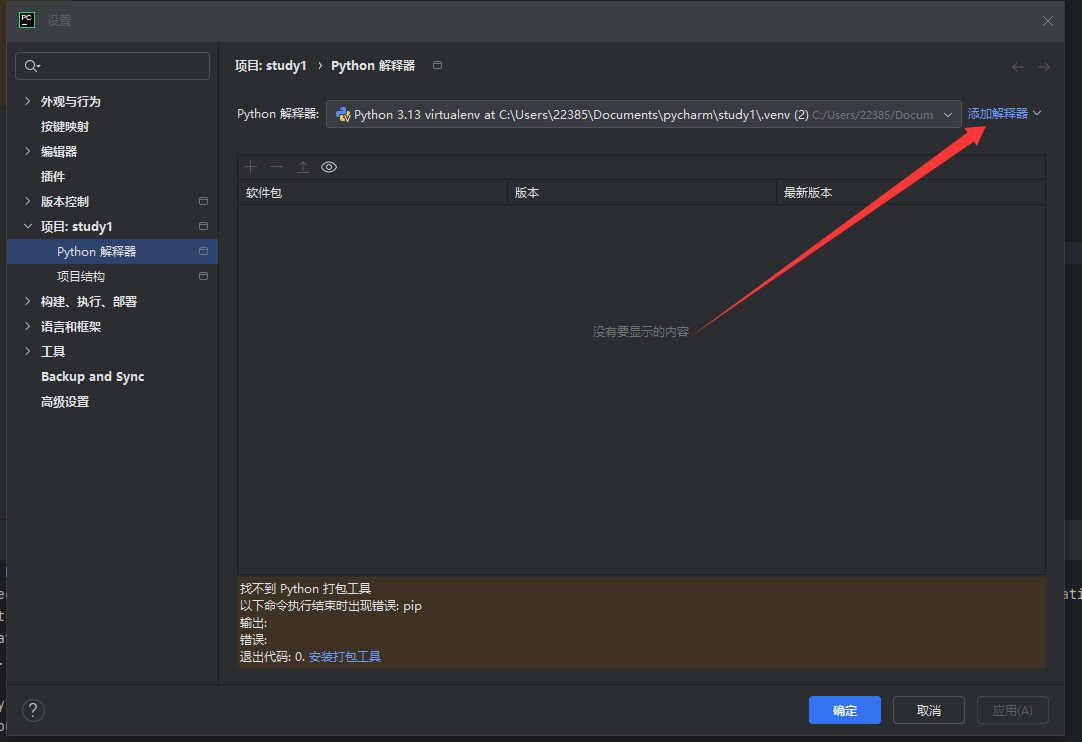Click the 软件包 column header
Screen dimensions: 1082x742
point(373,193)
